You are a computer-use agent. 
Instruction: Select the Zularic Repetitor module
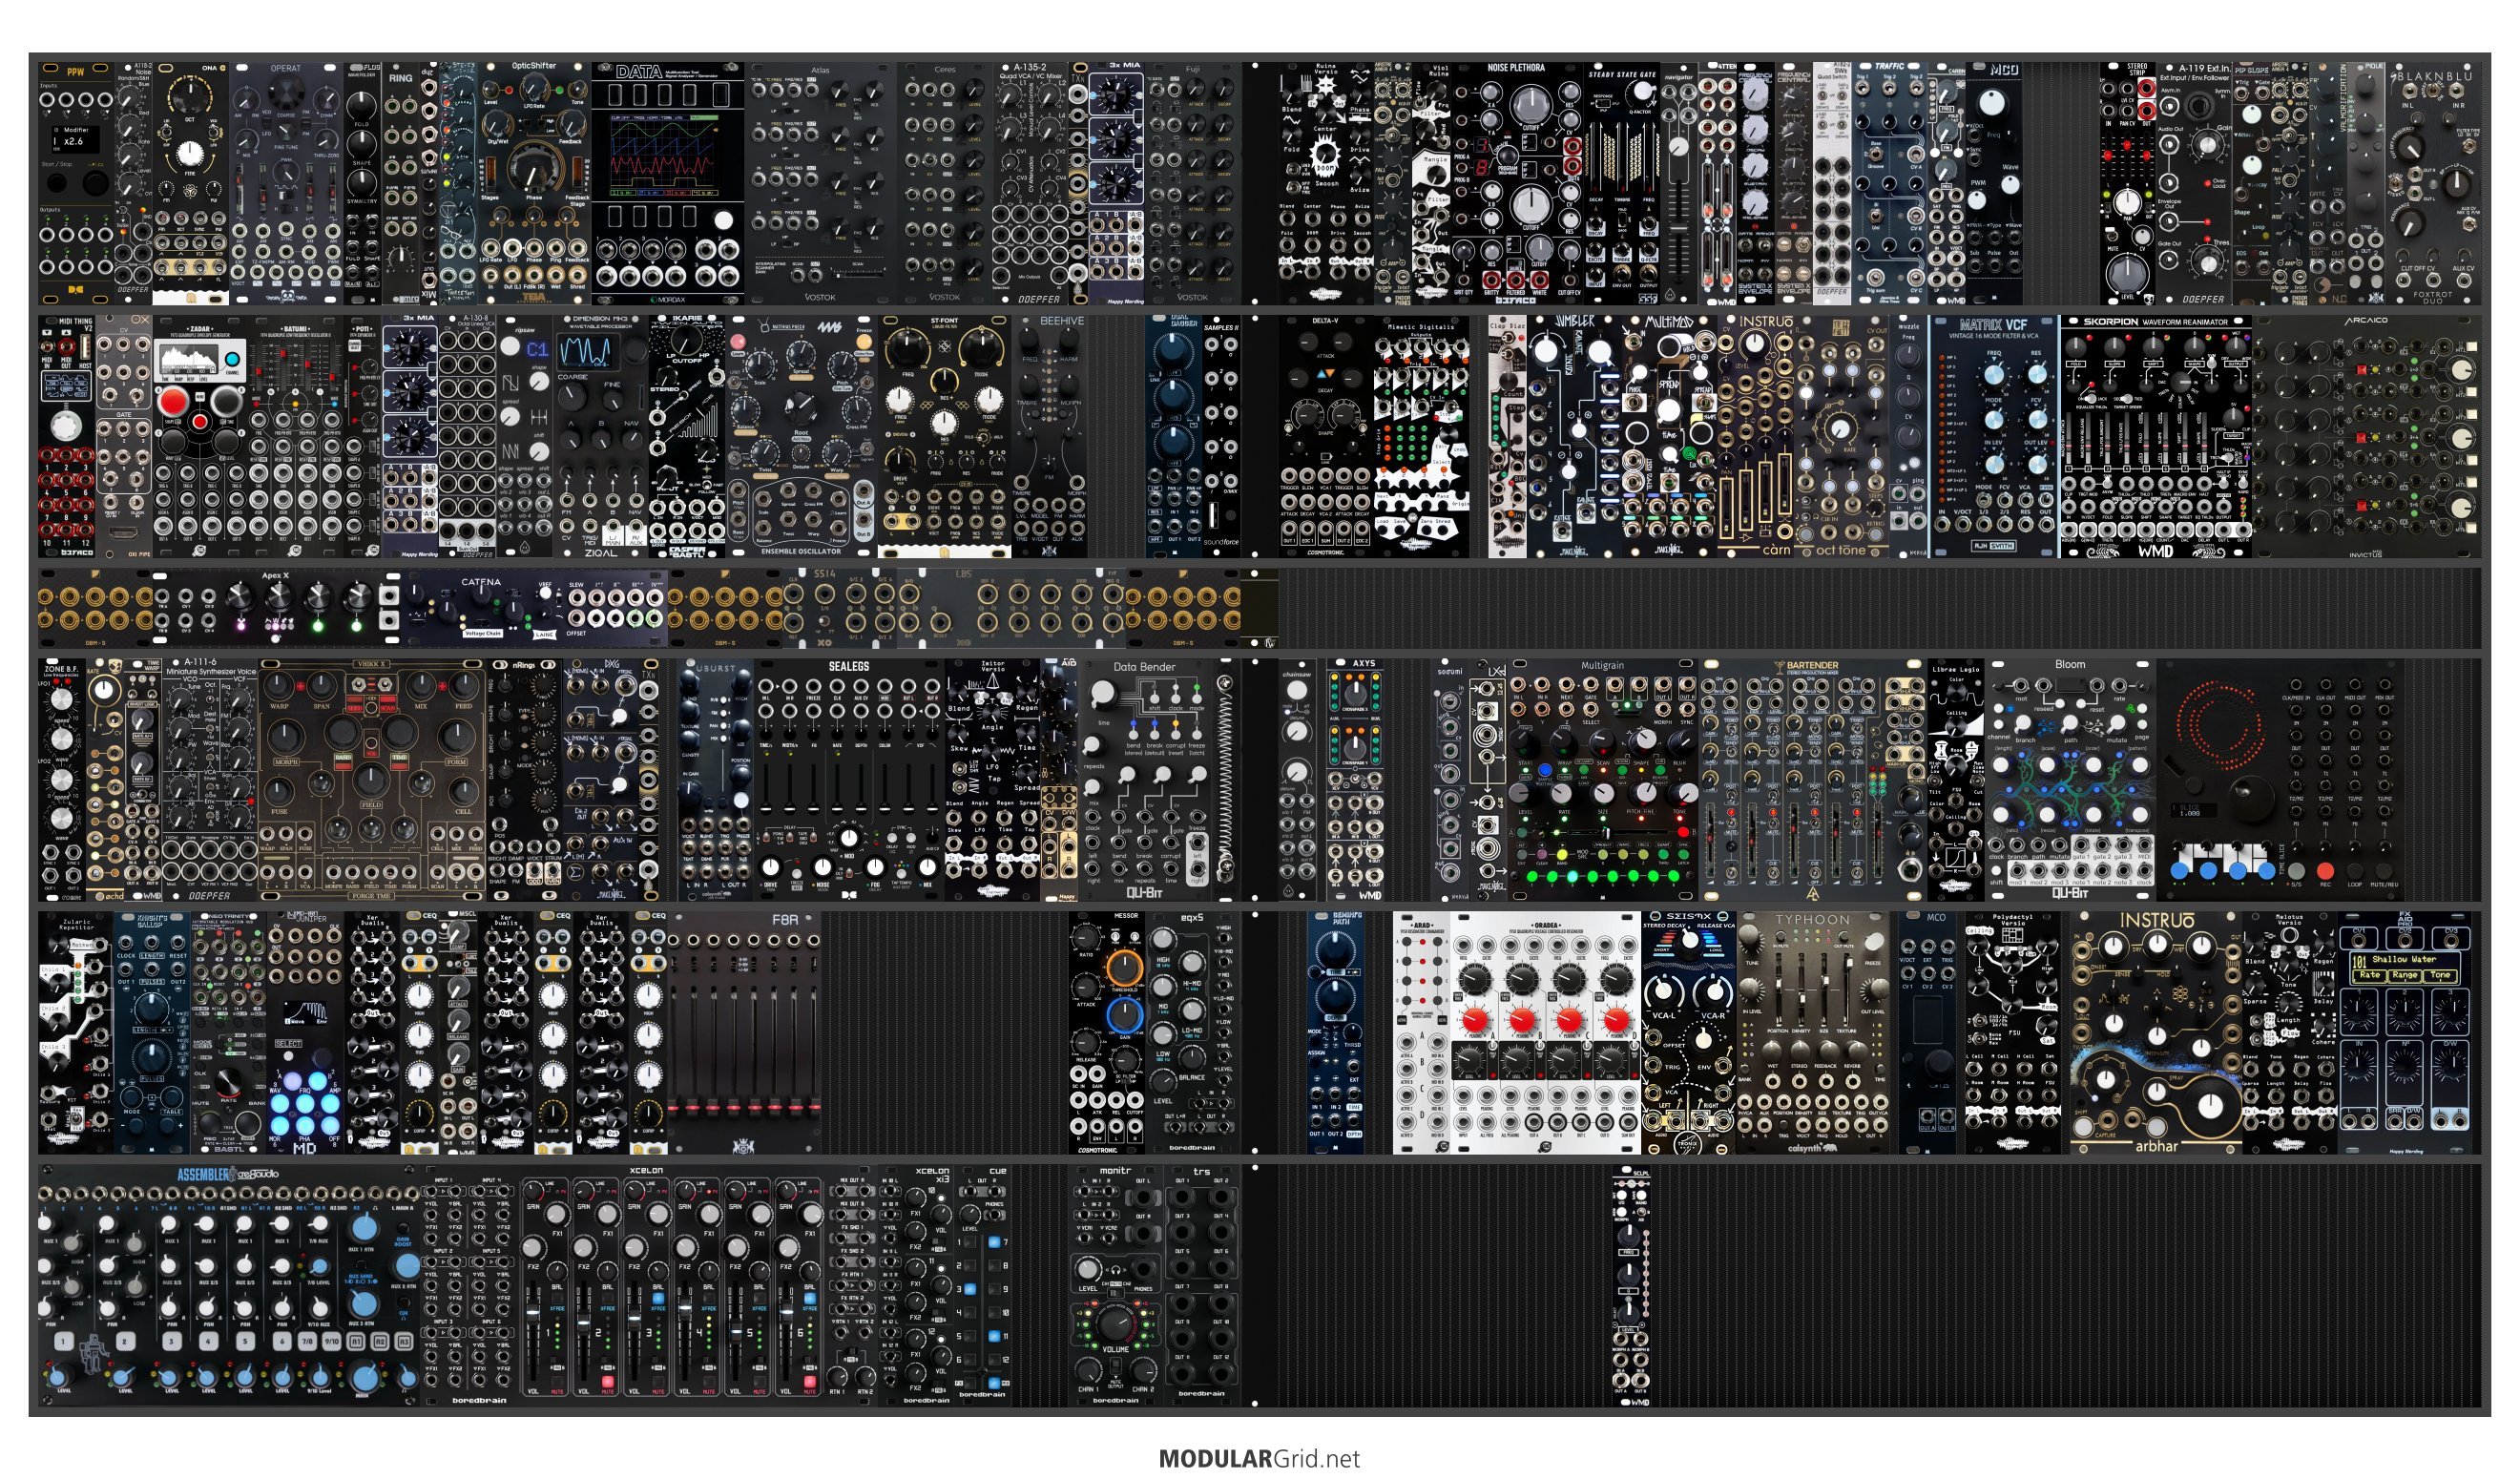tap(76, 1032)
